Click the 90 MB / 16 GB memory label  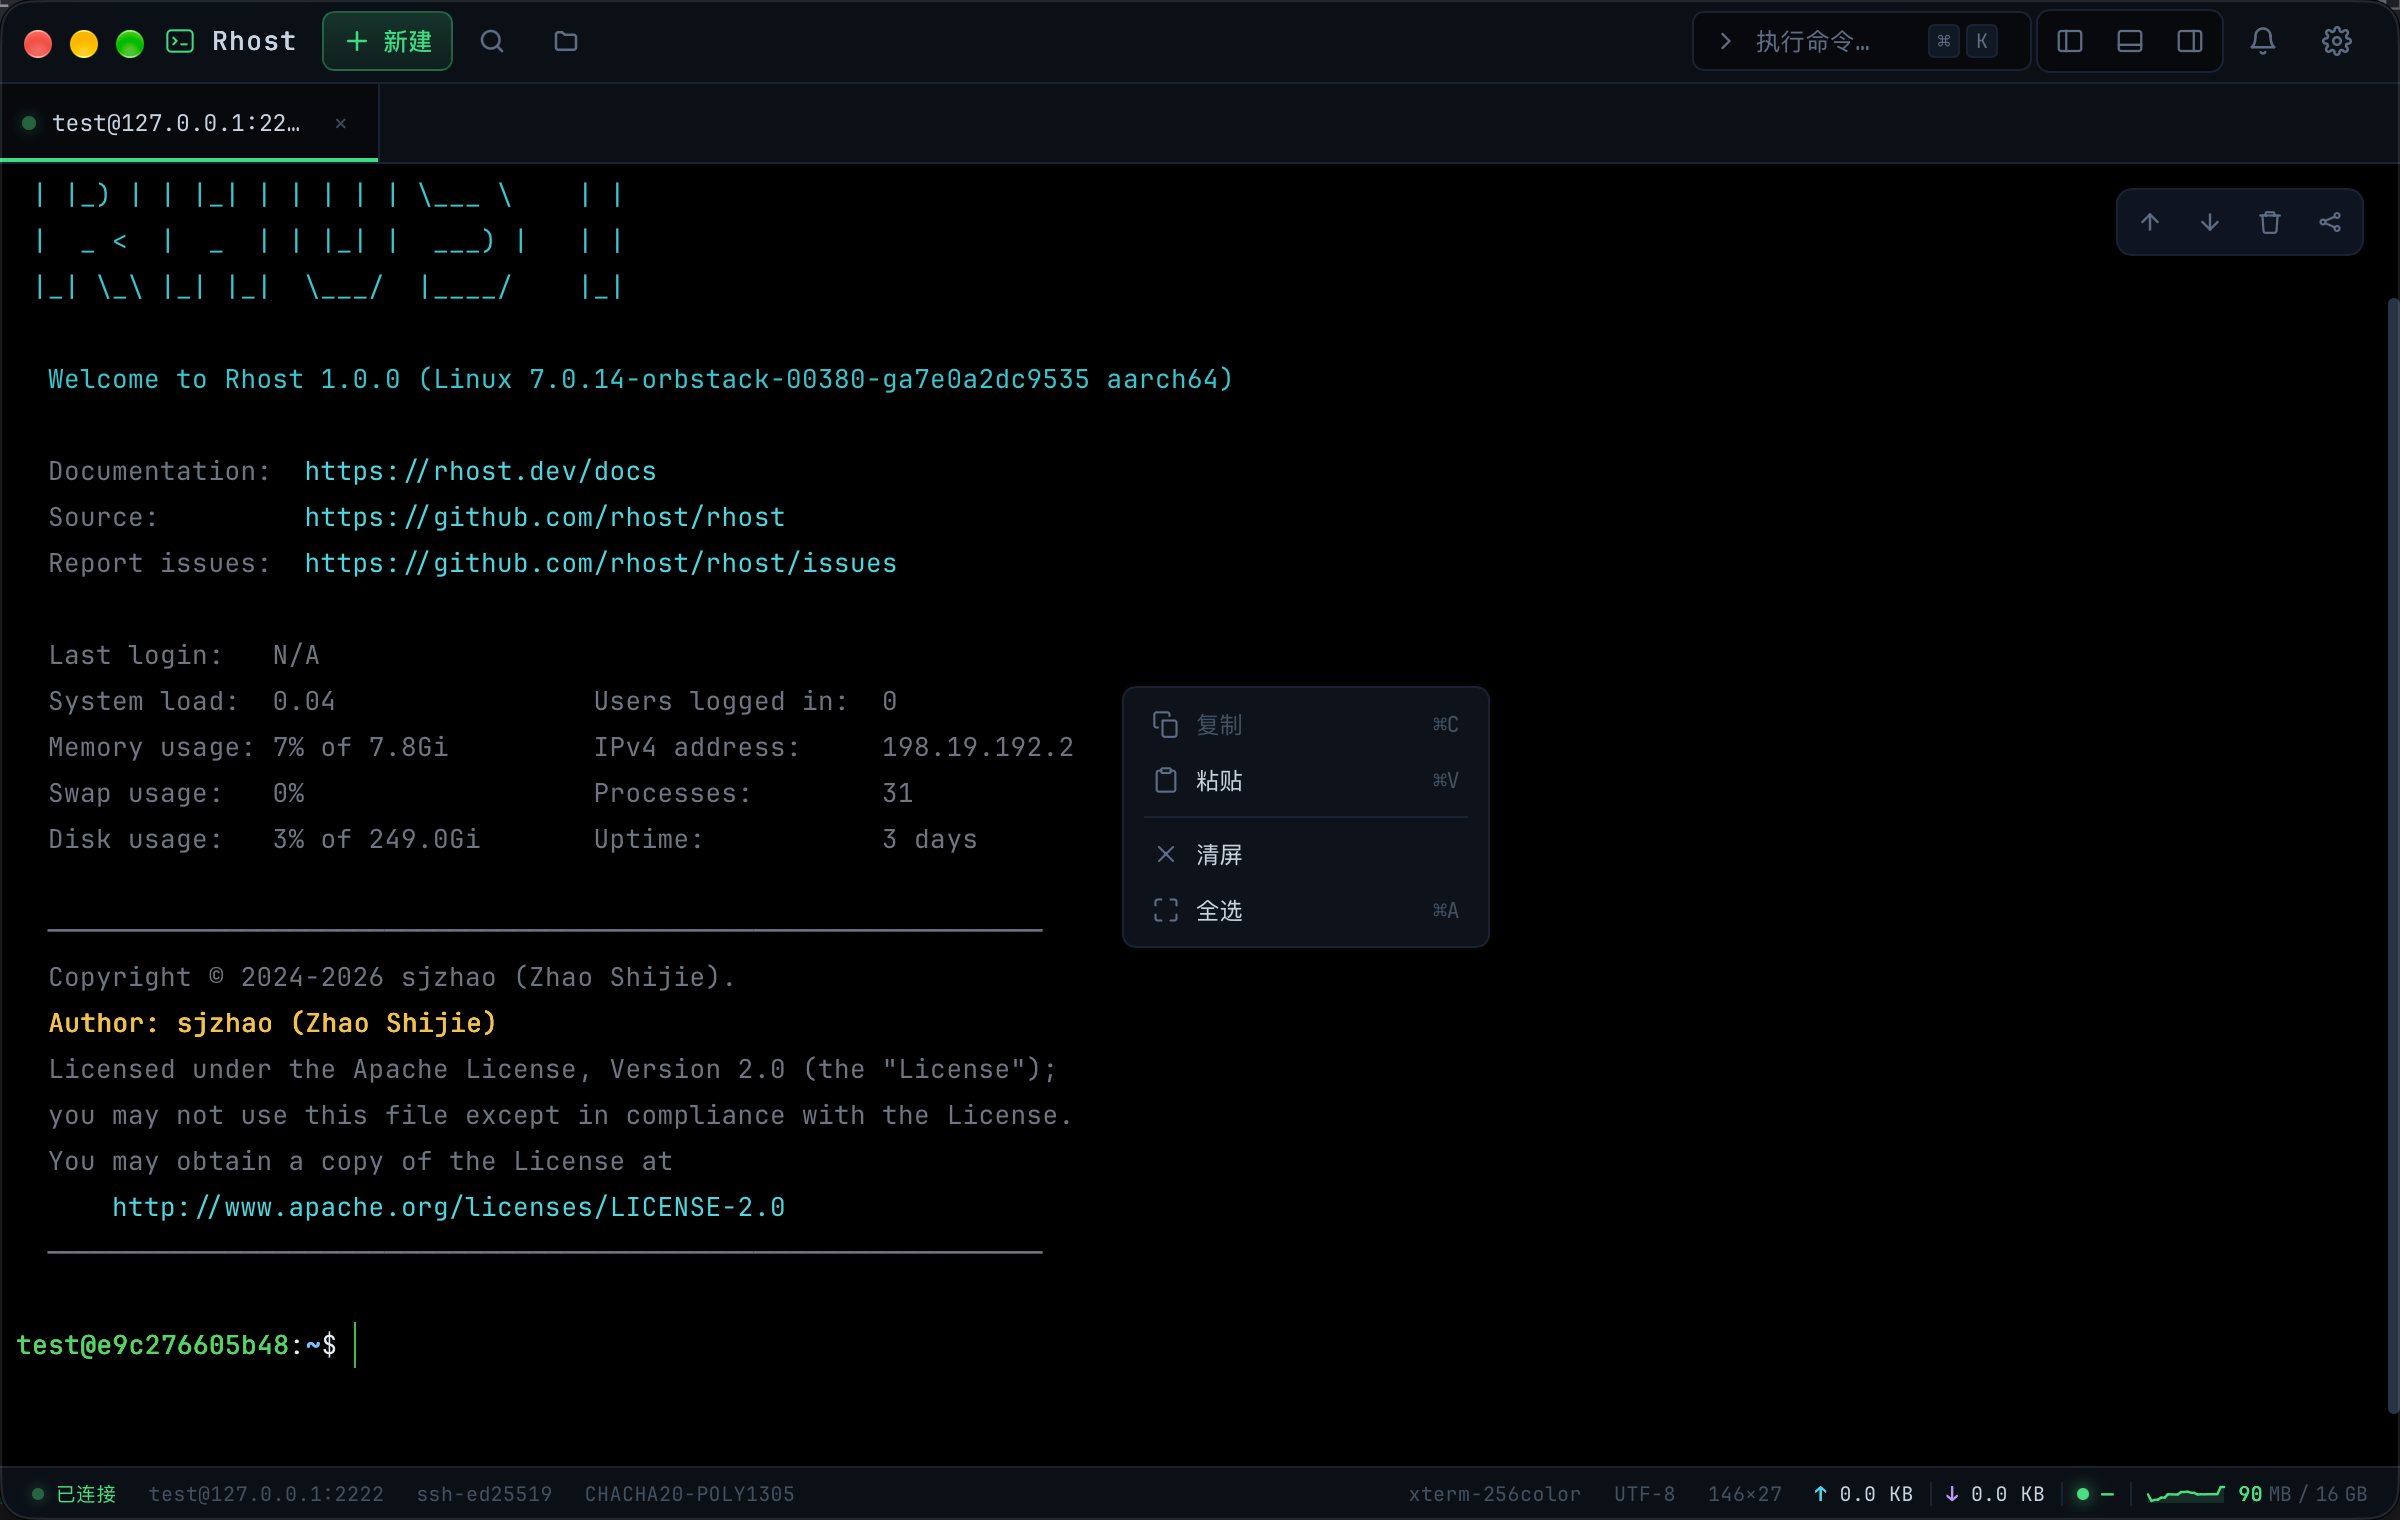[2303, 1494]
